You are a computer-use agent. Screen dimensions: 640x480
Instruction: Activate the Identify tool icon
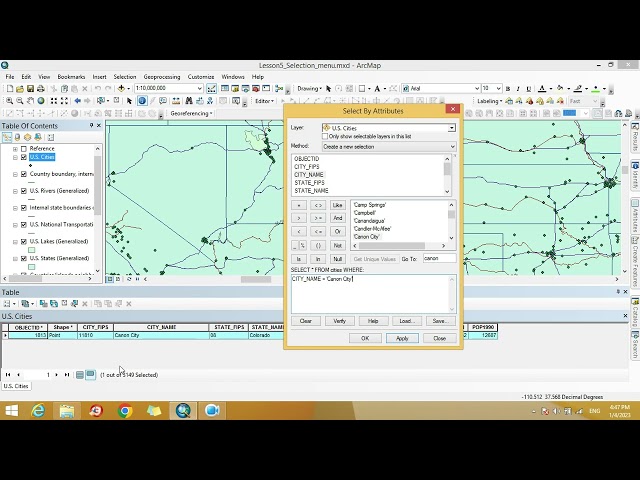pyautogui.click(x=142, y=101)
